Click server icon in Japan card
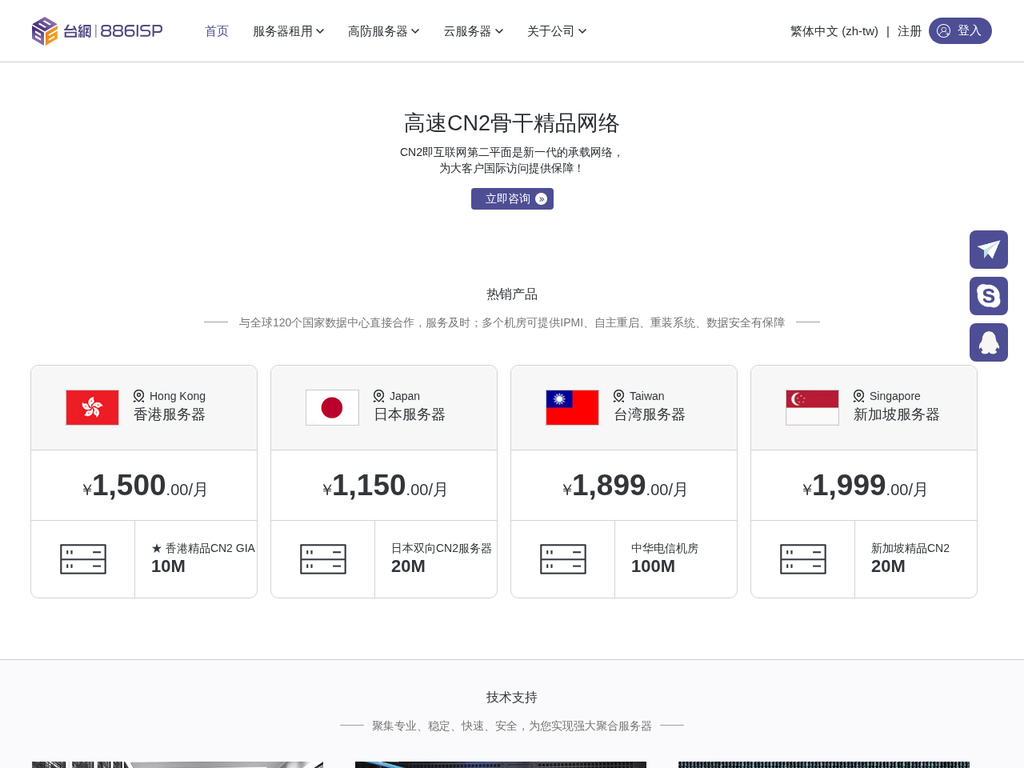Image resolution: width=1024 pixels, height=768 pixels. [323, 559]
